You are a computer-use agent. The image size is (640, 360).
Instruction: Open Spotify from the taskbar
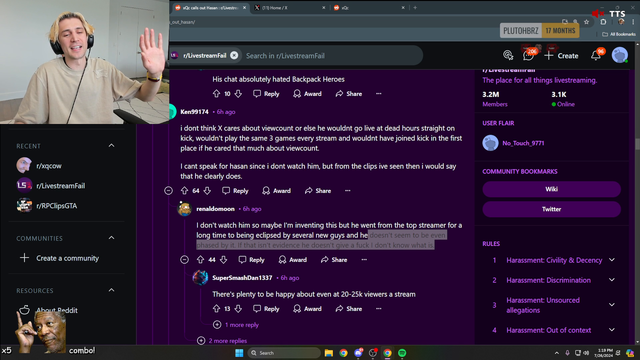402,353
